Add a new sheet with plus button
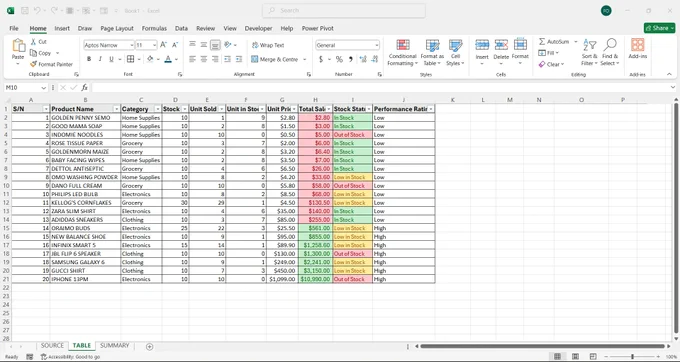The image size is (680, 362). [x=150, y=346]
